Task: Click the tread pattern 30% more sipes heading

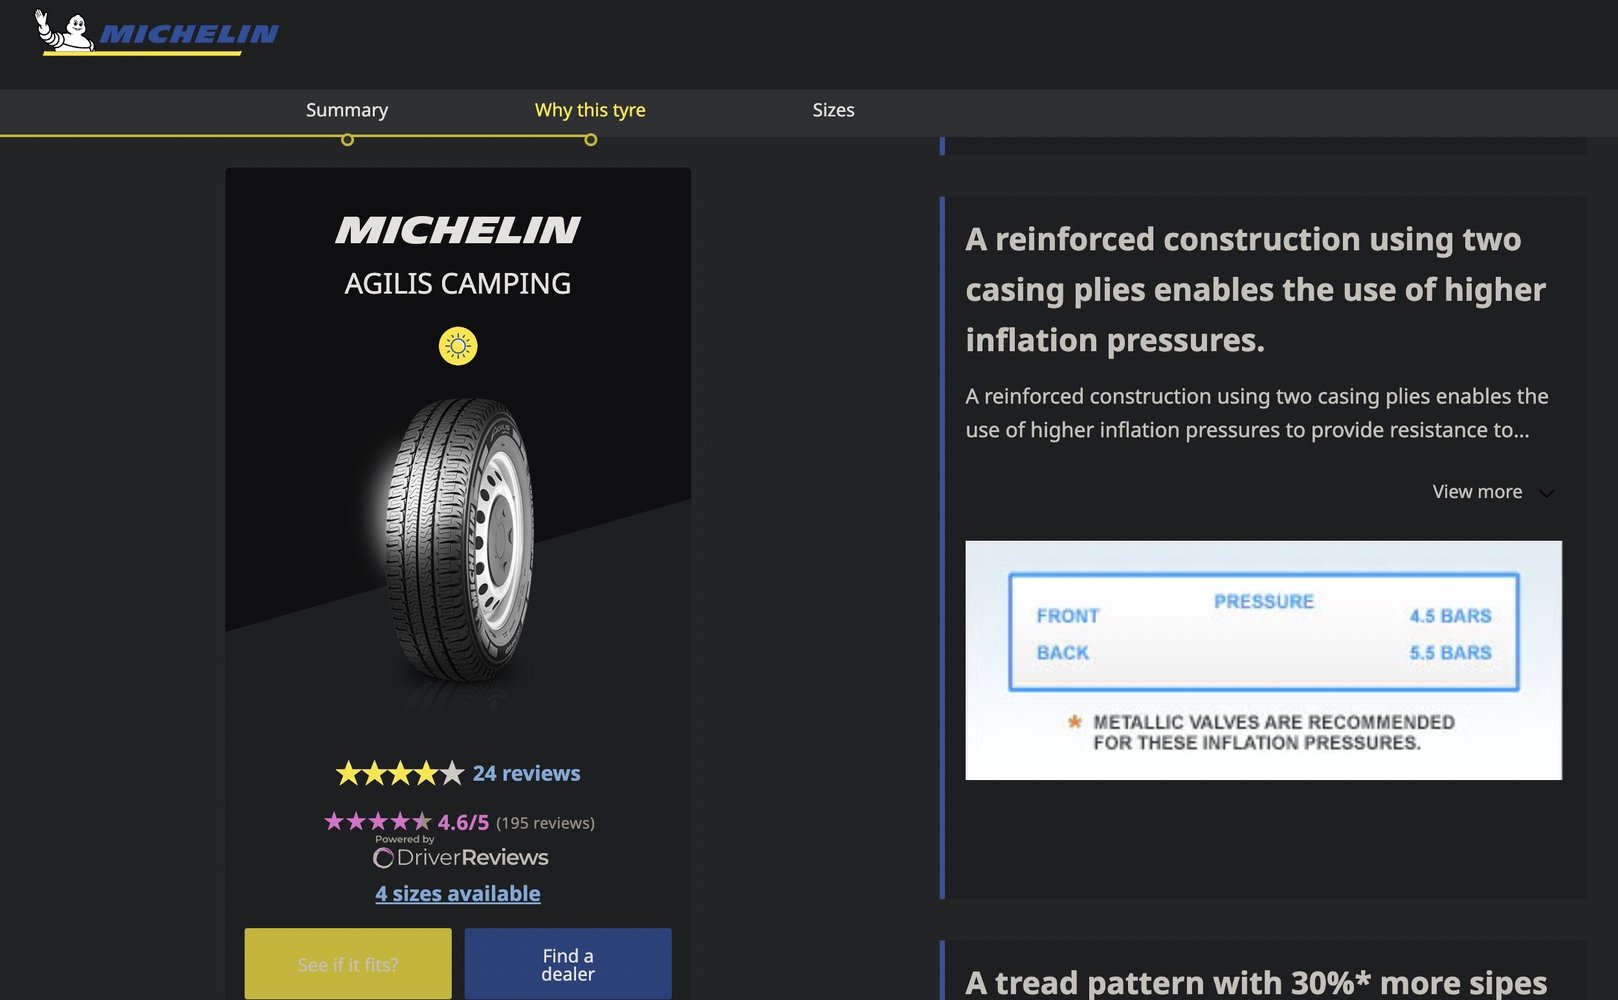Action: (1256, 982)
